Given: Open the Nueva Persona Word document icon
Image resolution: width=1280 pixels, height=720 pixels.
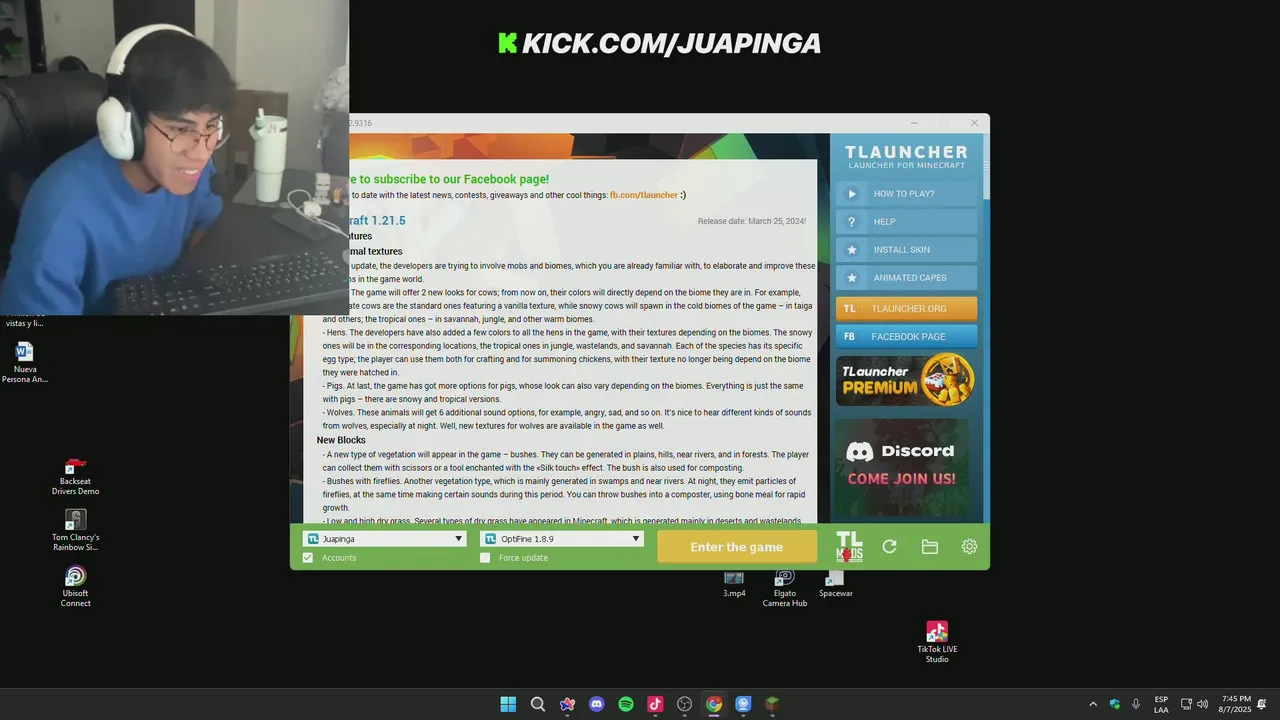Looking at the screenshot, I should (25, 362).
